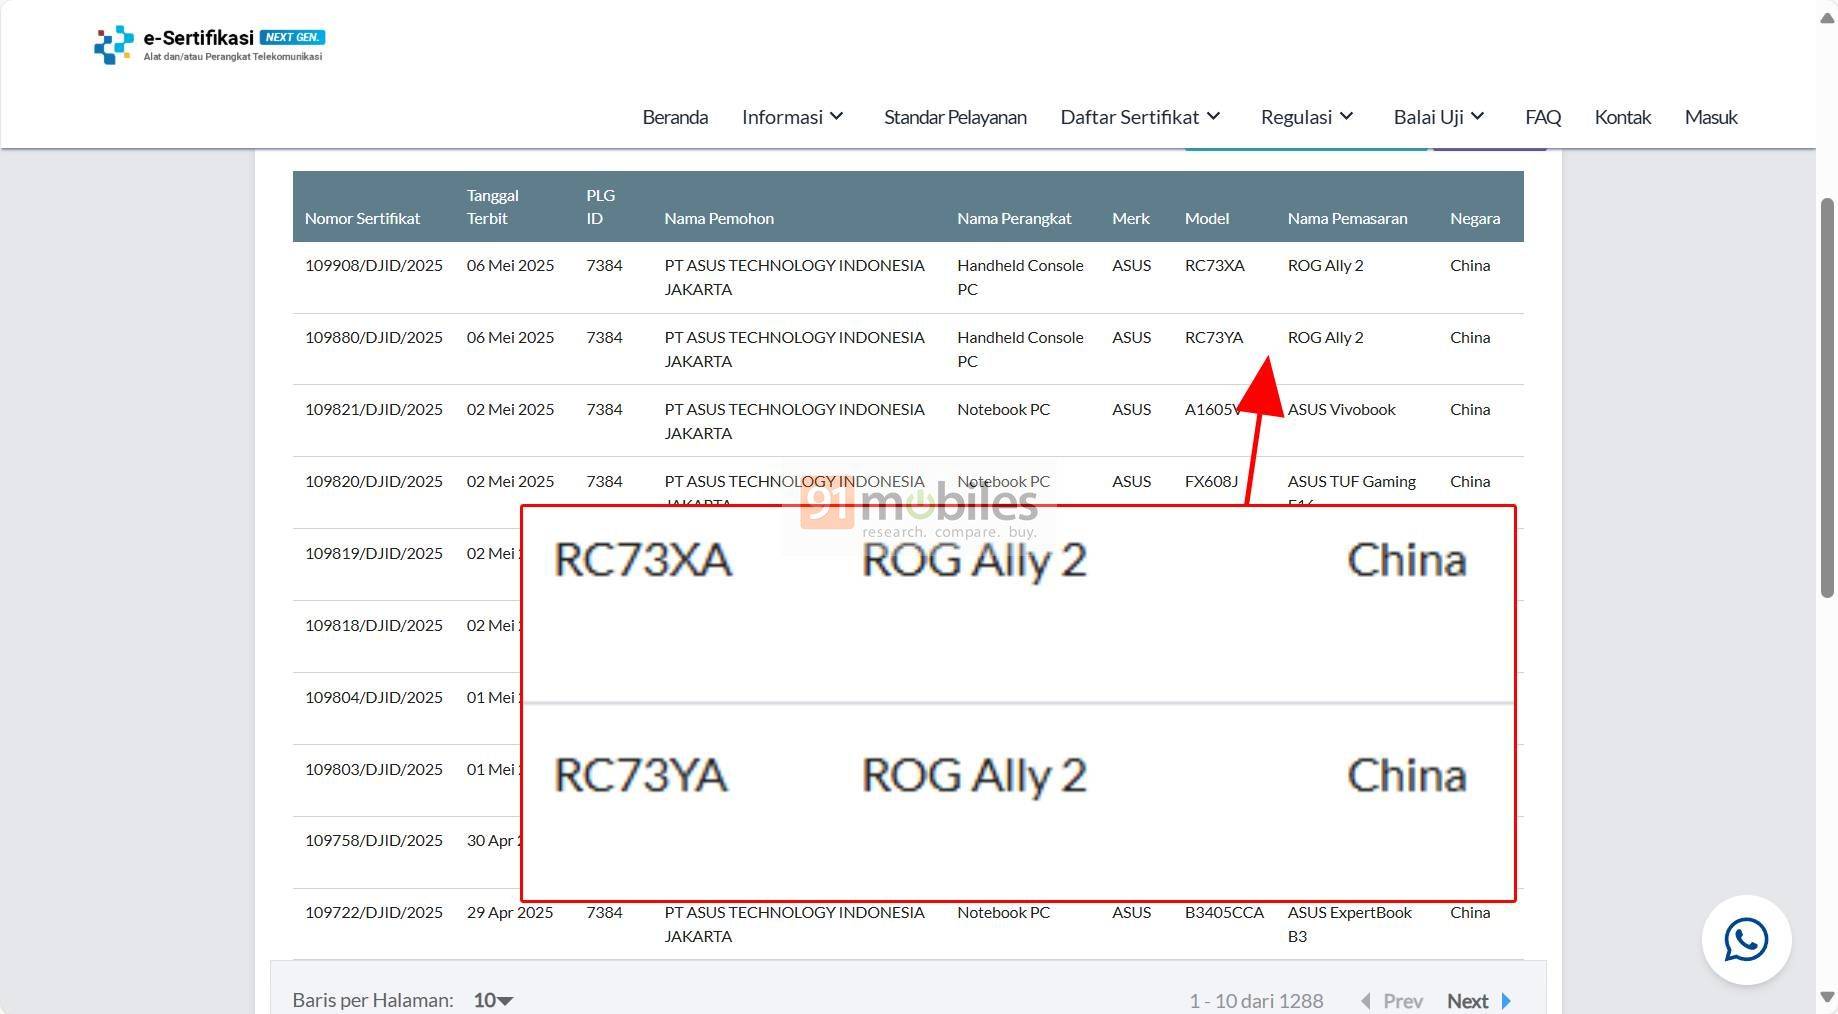
Task: Open the FAQ menu item
Action: click(1542, 117)
